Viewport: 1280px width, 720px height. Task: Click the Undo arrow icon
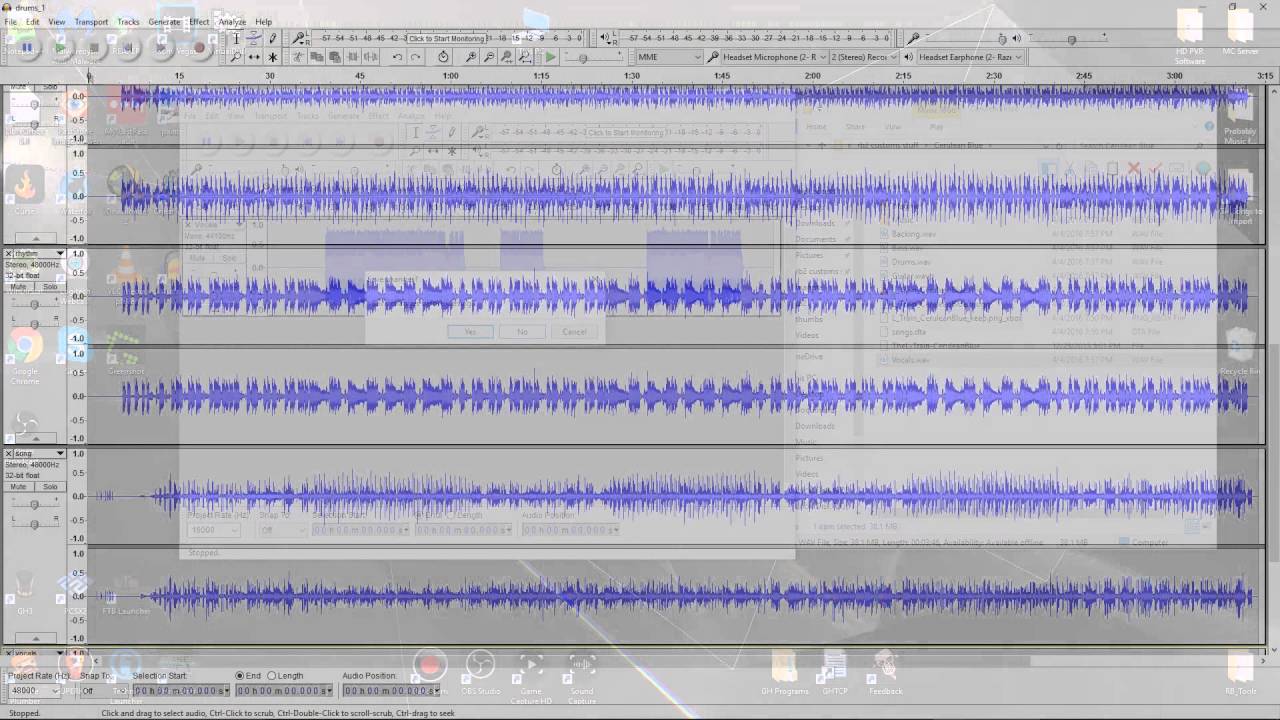(x=397, y=57)
